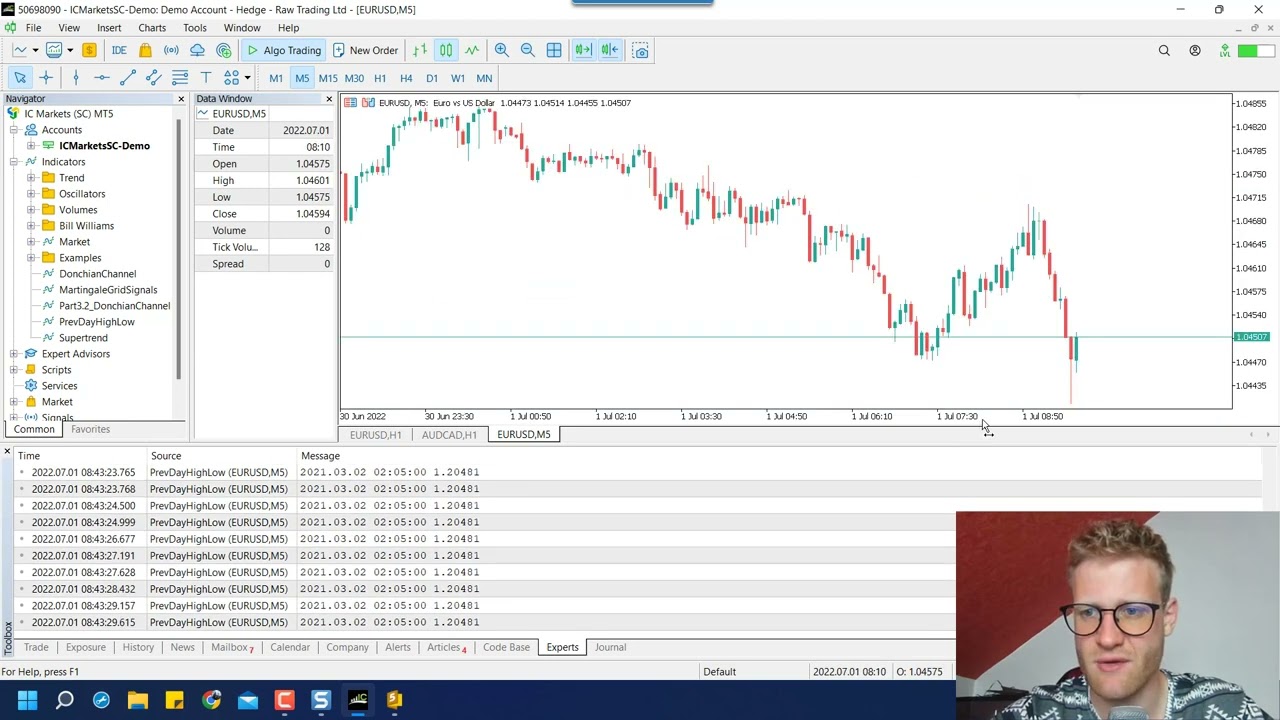Screen dimensions: 1280x720
Task: Select the vertical line drawing tool
Action: tap(76, 78)
